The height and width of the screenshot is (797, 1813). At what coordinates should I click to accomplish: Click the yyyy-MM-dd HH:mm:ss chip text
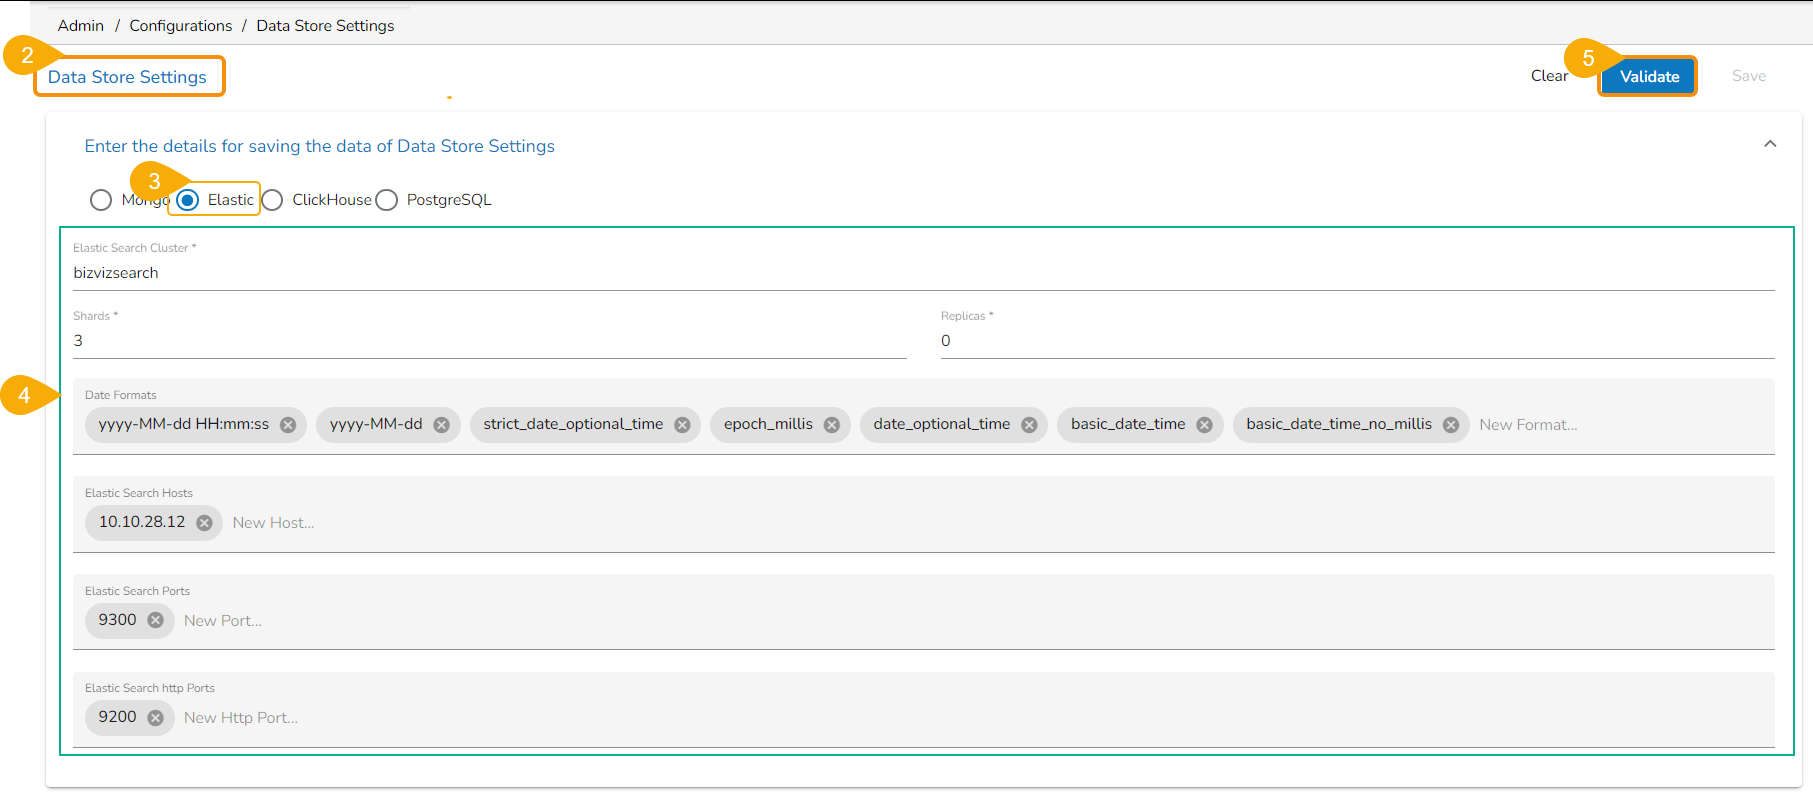tap(184, 424)
